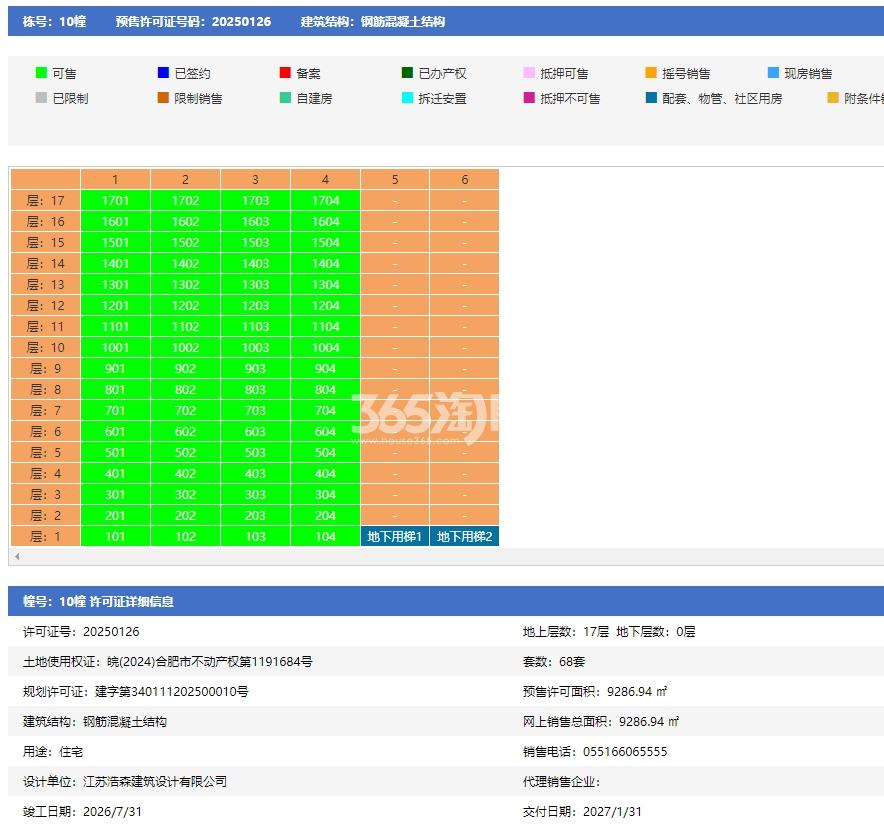Viewport: 884px width, 838px height.
Task: Click the cyan 拆迁安置 legend swatch
Action: point(407,98)
